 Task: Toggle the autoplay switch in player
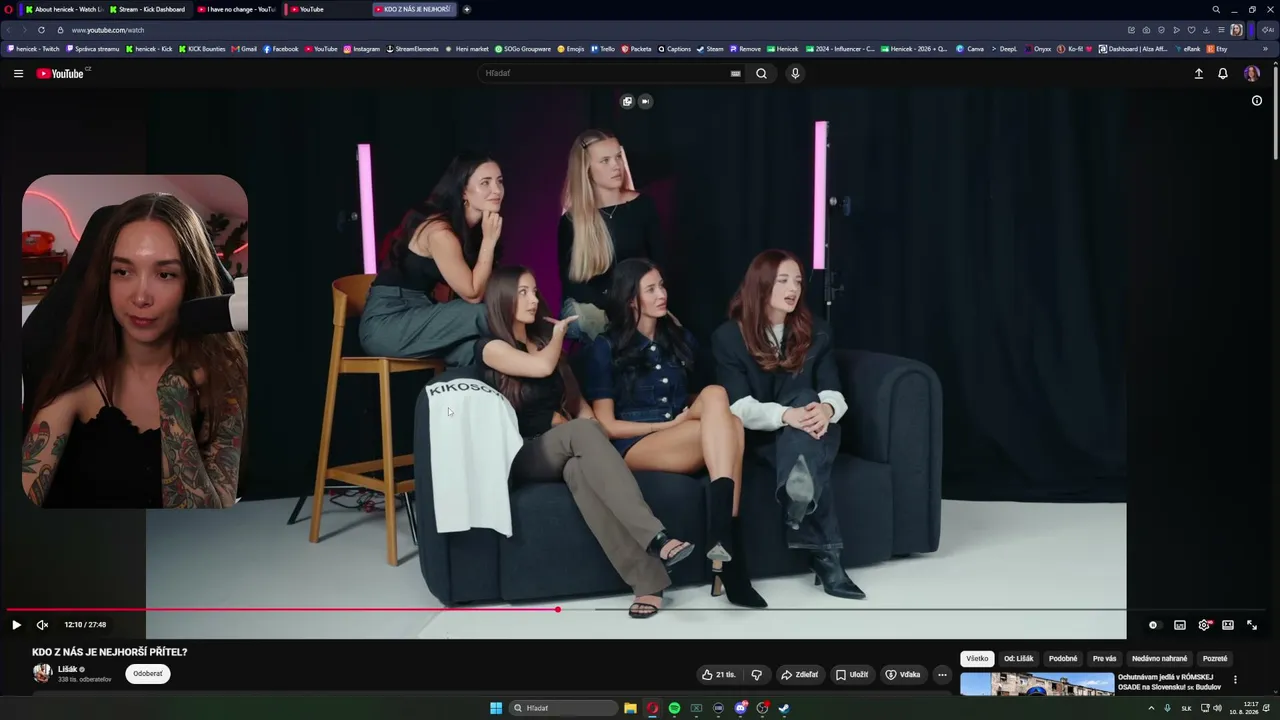tap(1153, 625)
